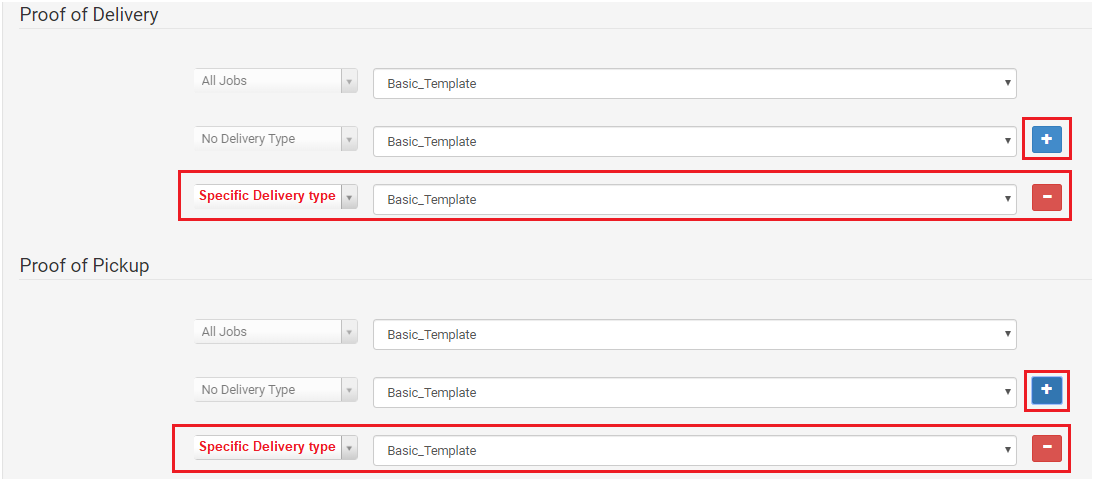Select the Proof of Pickup section heading
1096x482 pixels.
click(84, 266)
